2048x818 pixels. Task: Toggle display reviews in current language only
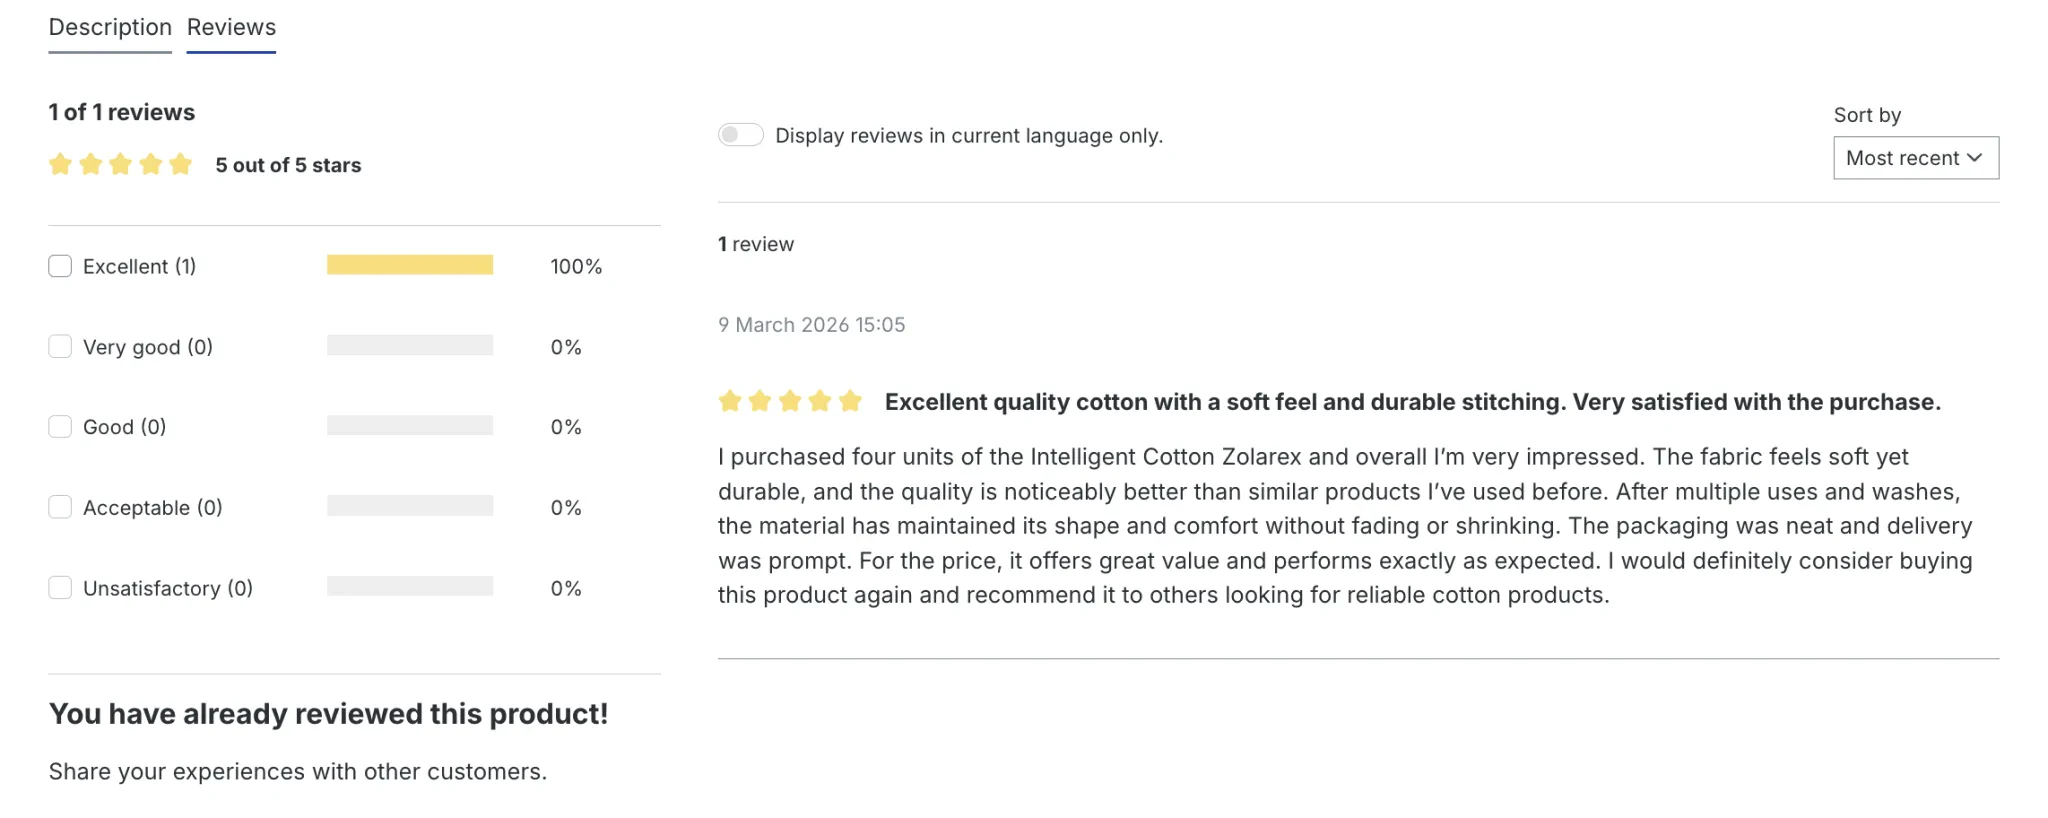point(741,135)
